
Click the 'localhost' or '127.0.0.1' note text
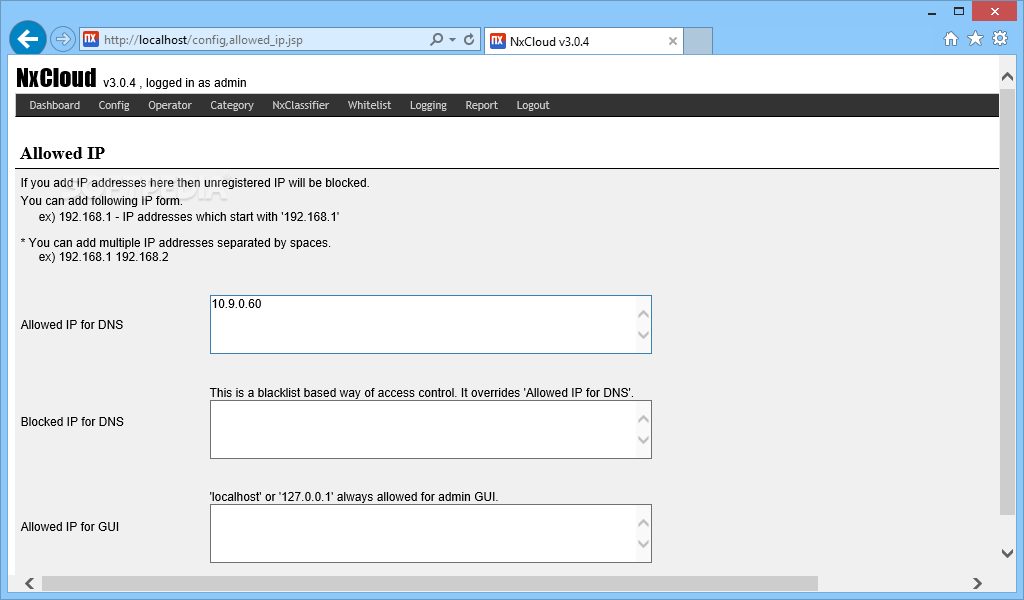pyautogui.click(x=354, y=497)
